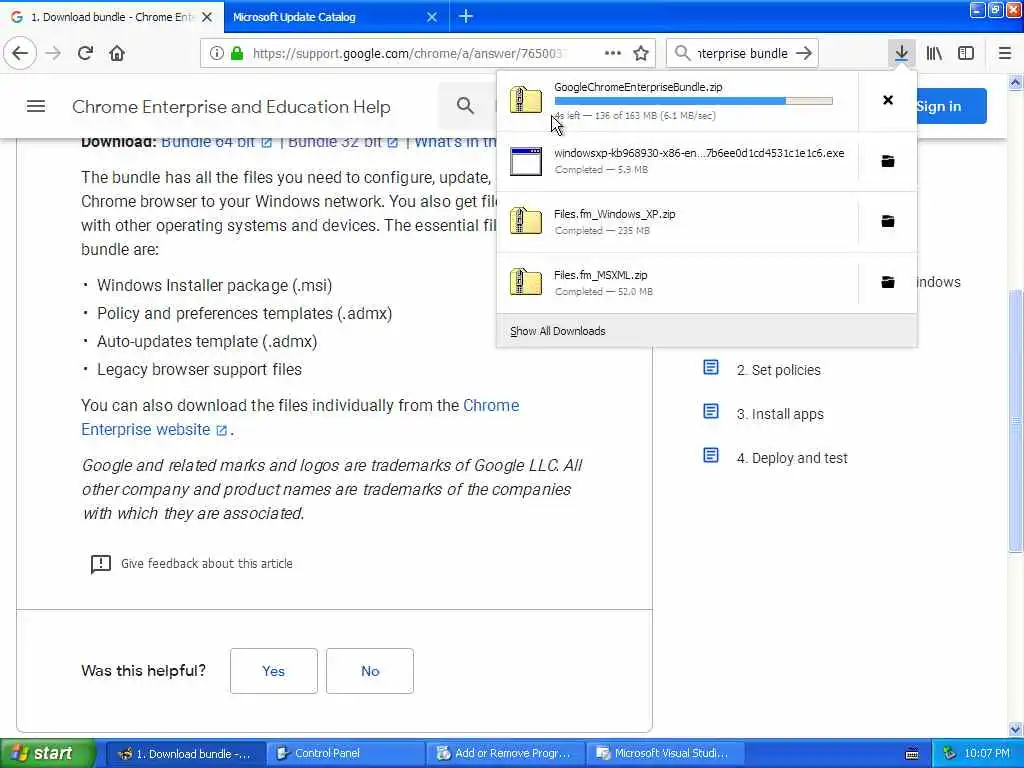This screenshot has height=768, width=1024.
Task: Click into the URL address field
Action: click(x=408, y=53)
